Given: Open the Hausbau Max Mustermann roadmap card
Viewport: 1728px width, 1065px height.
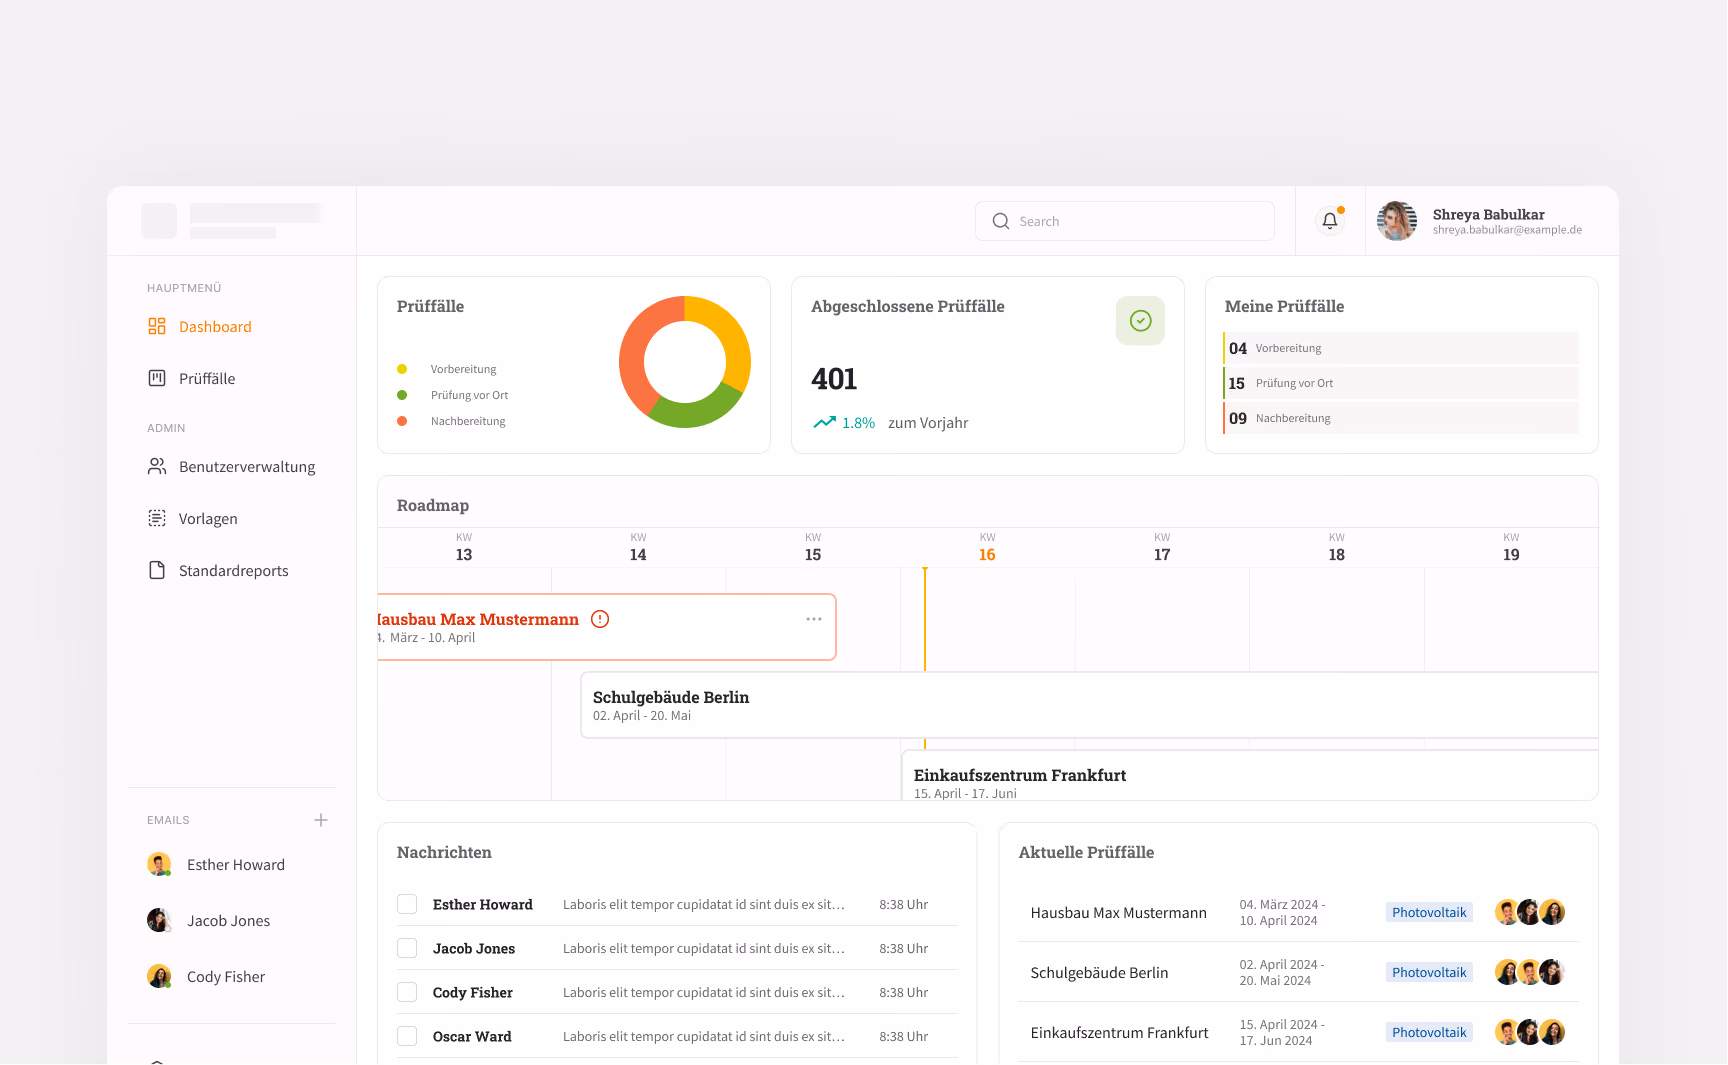Looking at the screenshot, I should pos(607,627).
